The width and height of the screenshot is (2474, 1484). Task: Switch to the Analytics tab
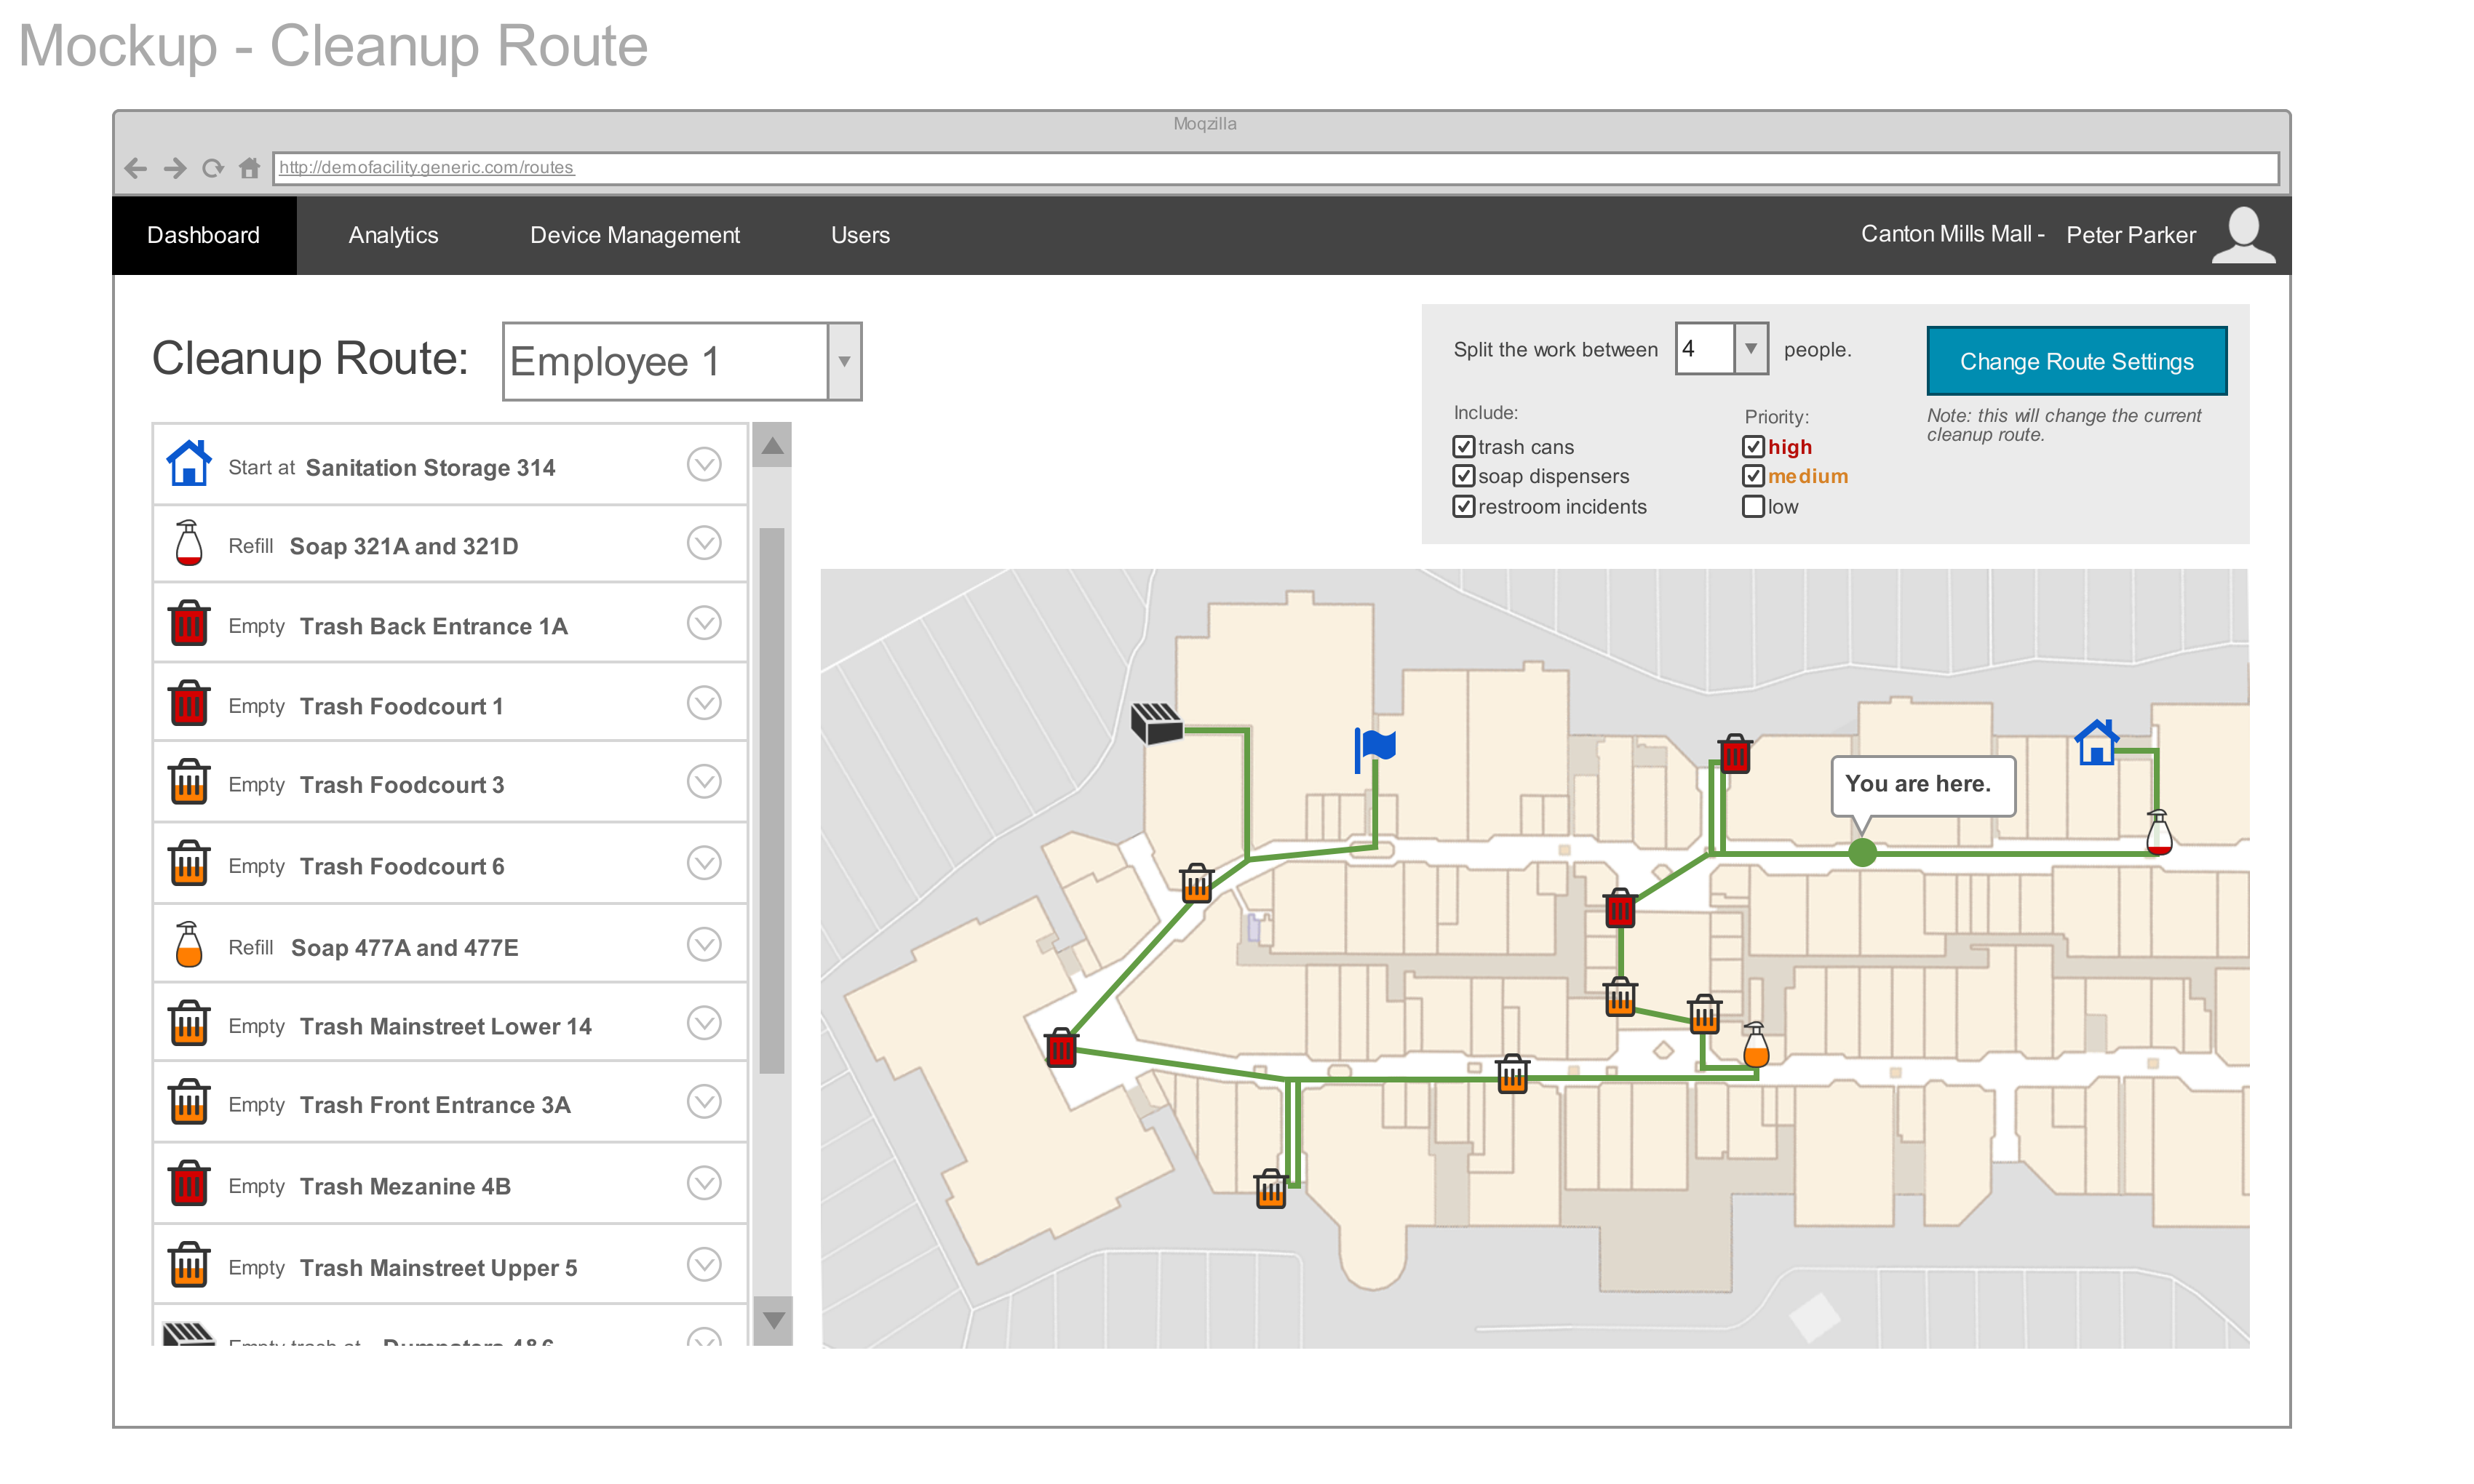tap(393, 234)
